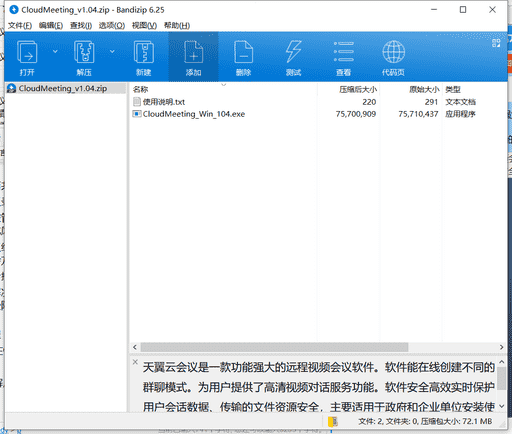The image size is (512, 434).
Task: Click the yellow archive icon in status bar
Action: [x=332, y=422]
